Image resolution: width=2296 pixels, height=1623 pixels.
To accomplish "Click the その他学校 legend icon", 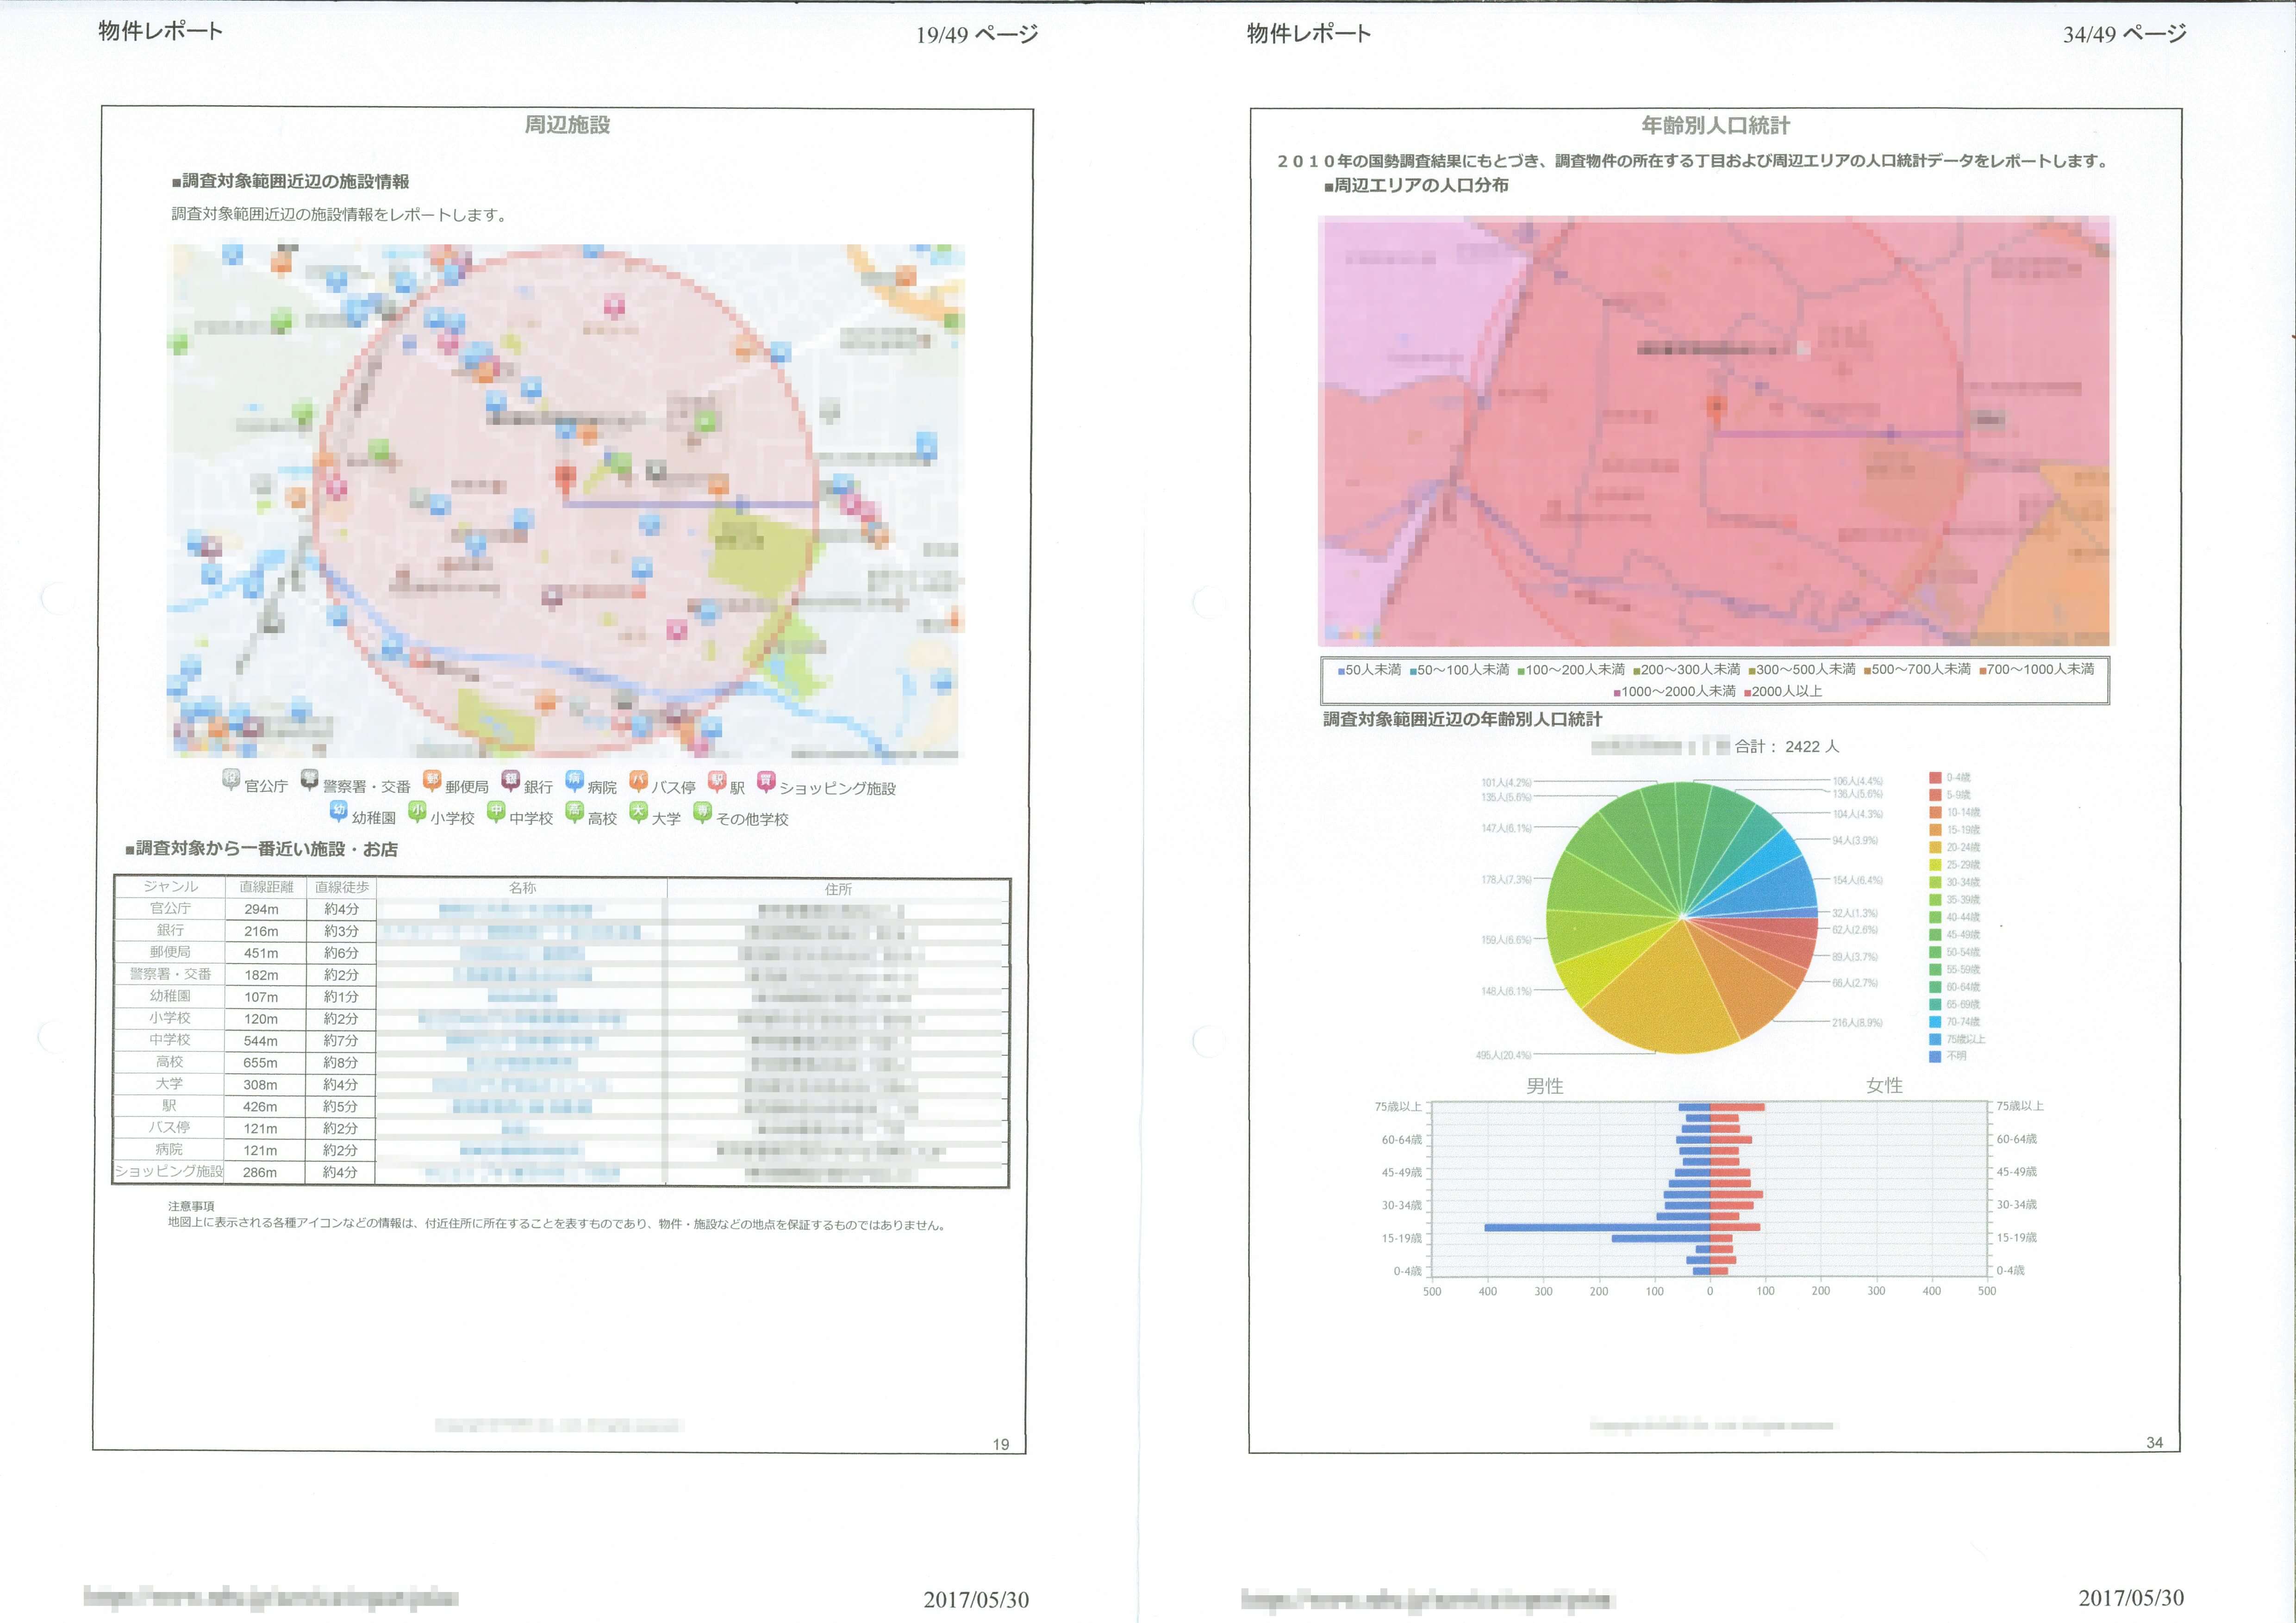I will click(702, 812).
